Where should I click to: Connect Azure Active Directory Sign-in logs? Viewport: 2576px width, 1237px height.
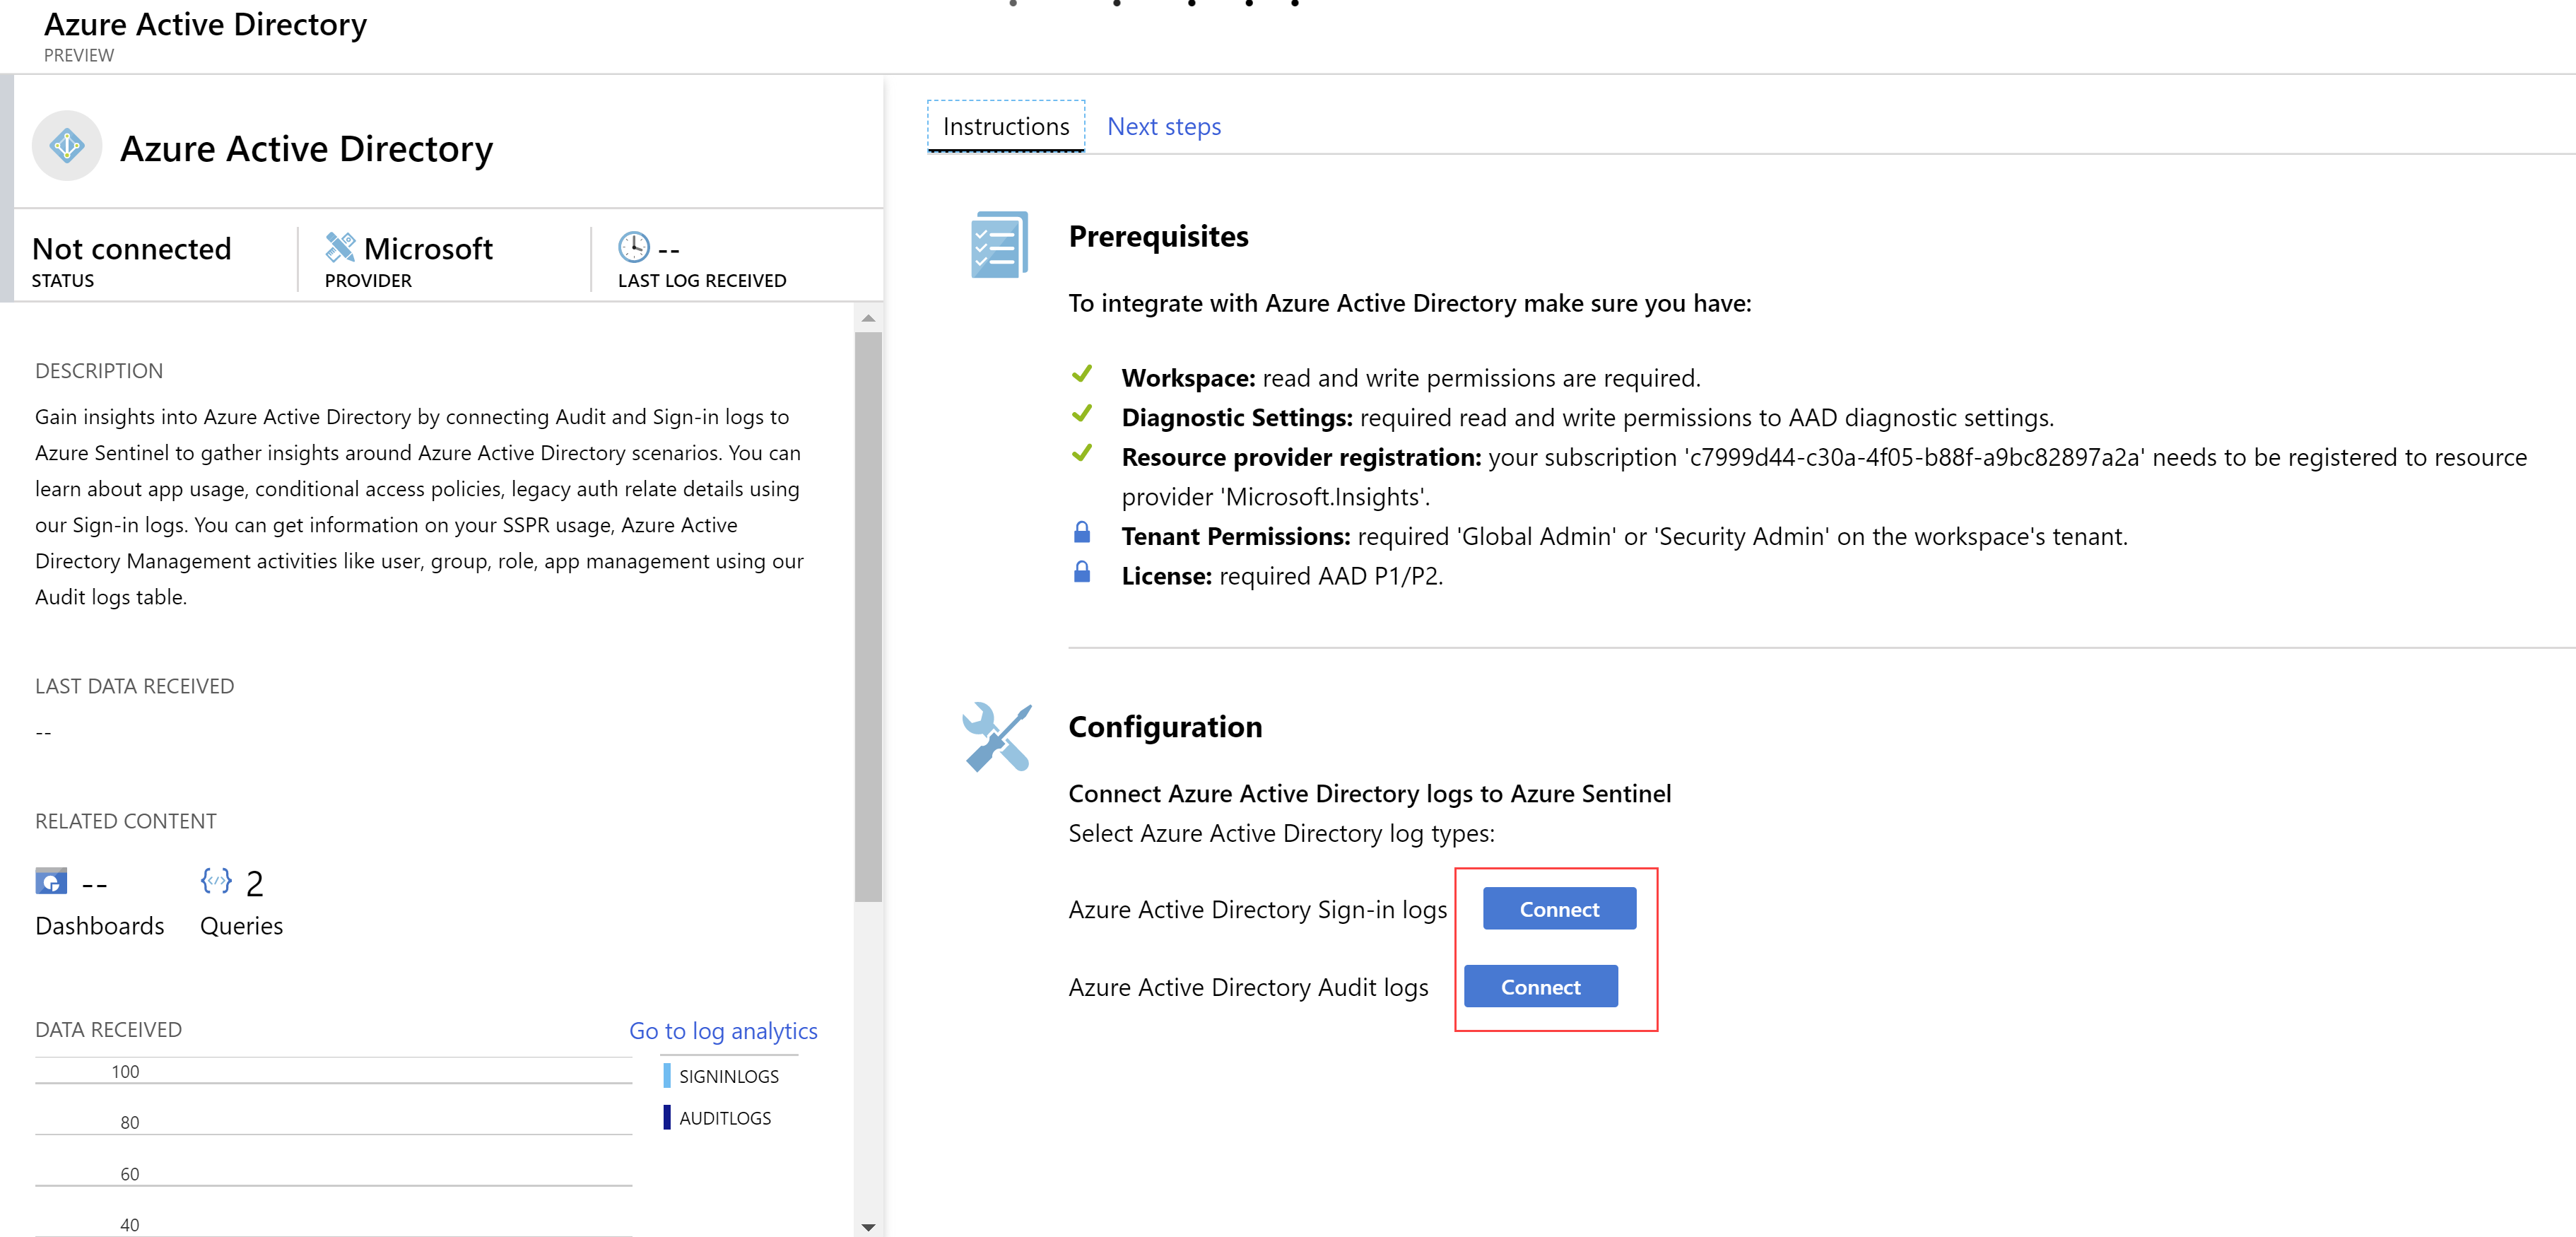tap(1559, 909)
